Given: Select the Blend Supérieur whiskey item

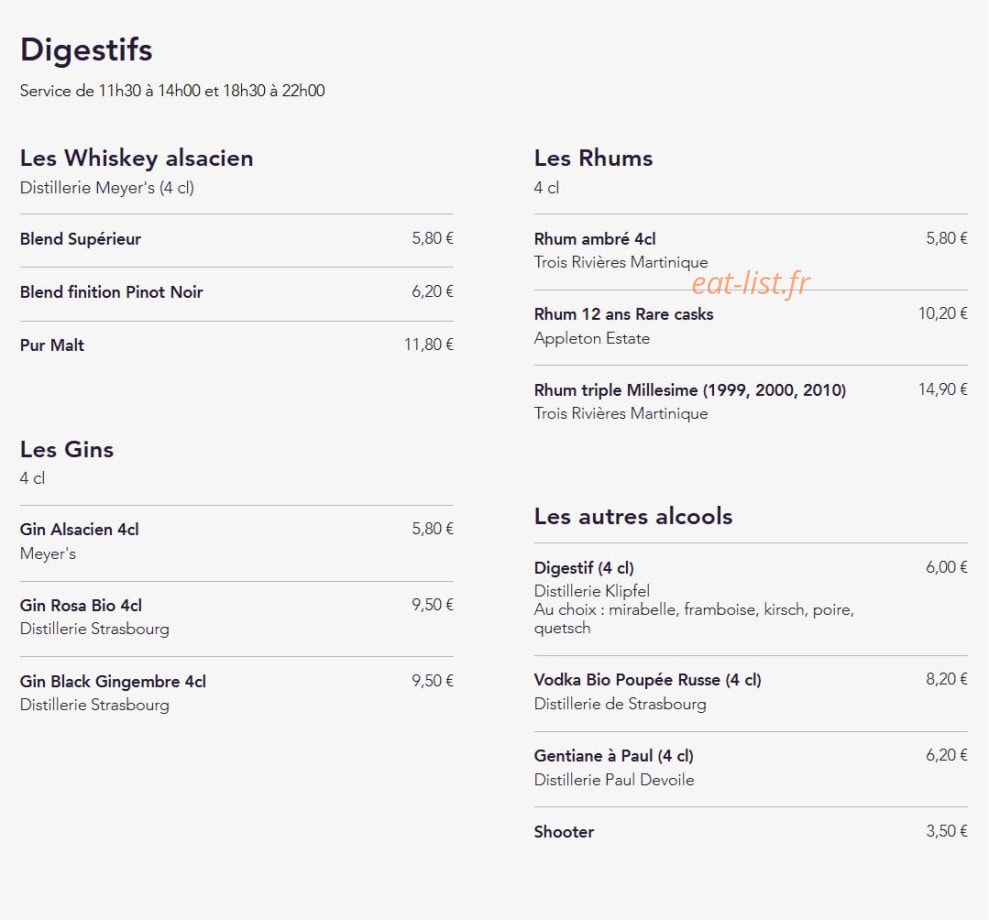Looking at the screenshot, I should tap(237, 239).
